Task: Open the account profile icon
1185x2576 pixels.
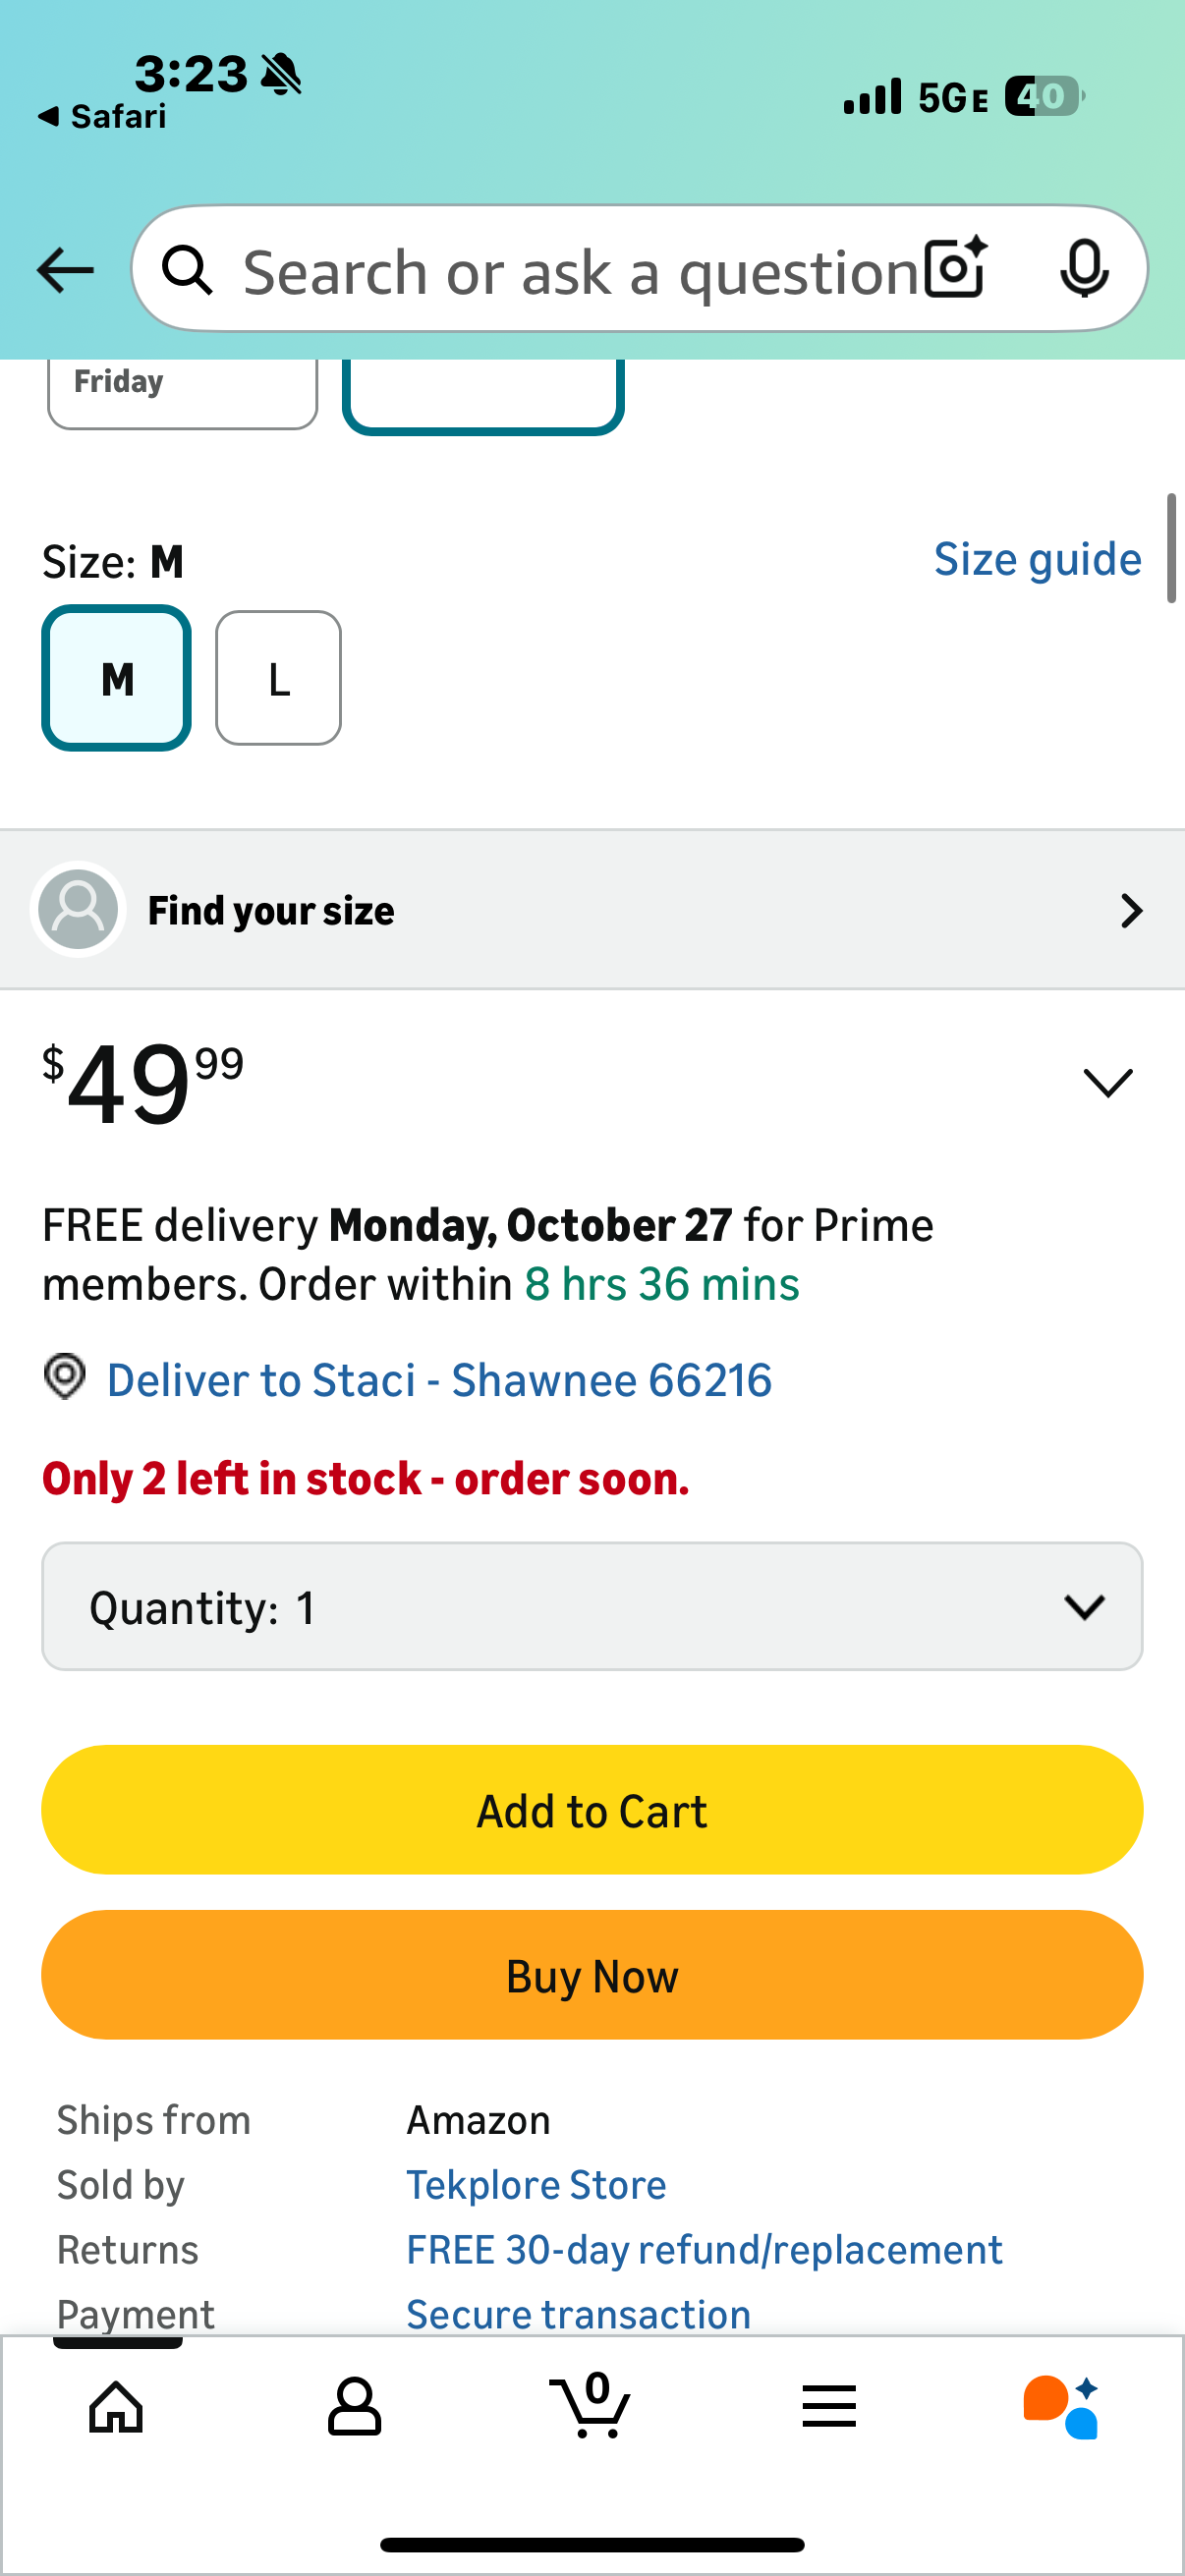Action: [354, 2406]
